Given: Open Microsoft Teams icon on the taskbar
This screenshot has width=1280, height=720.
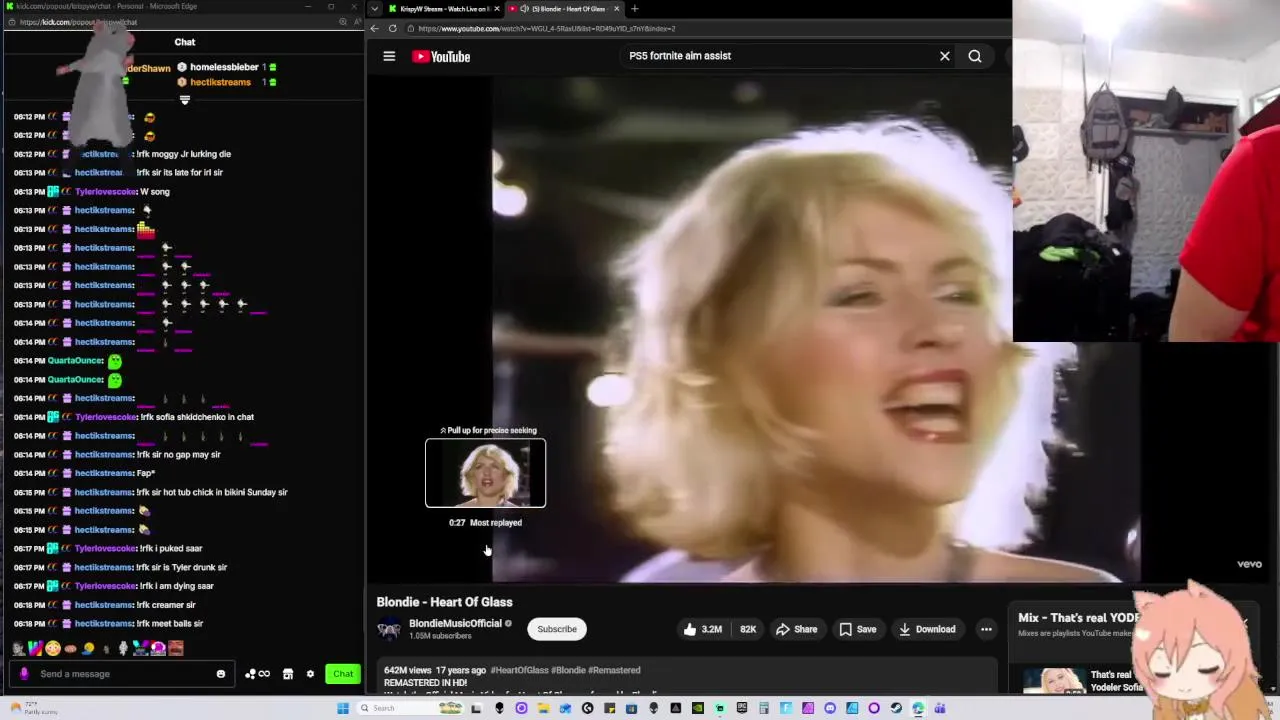Looking at the screenshot, I should coord(940,708).
